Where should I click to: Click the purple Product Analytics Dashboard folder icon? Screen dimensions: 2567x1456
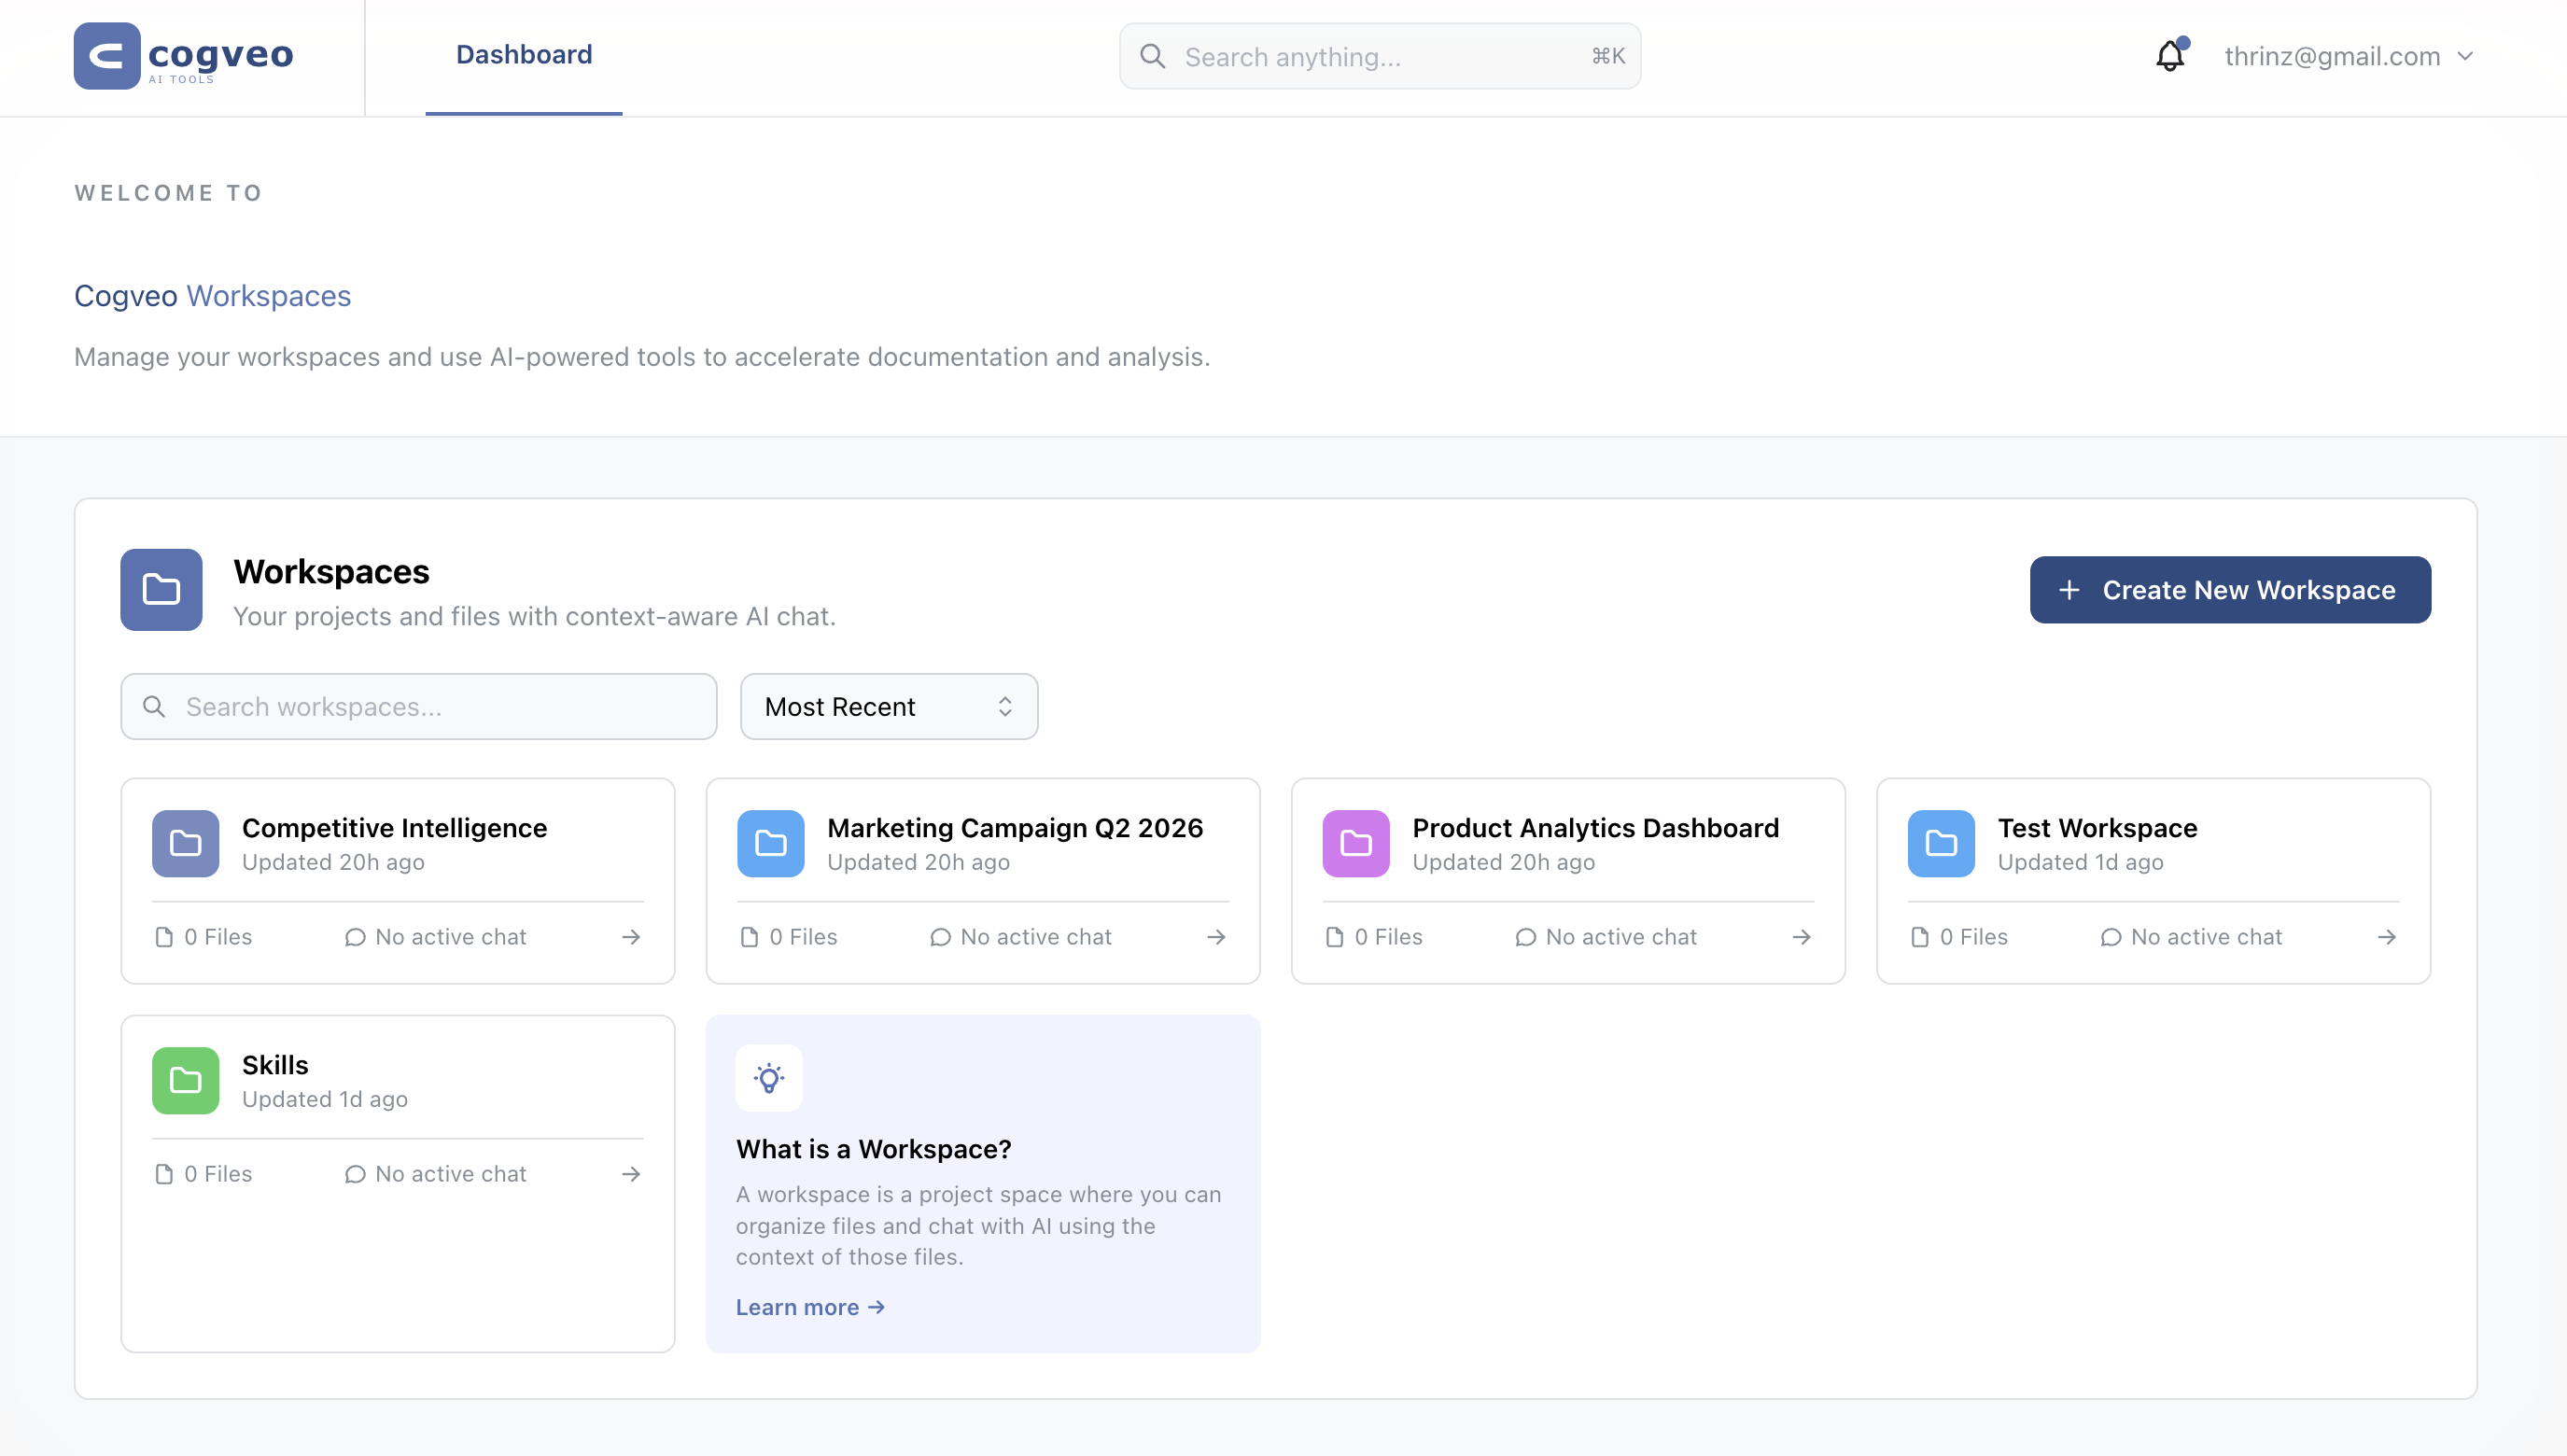coord(1355,843)
